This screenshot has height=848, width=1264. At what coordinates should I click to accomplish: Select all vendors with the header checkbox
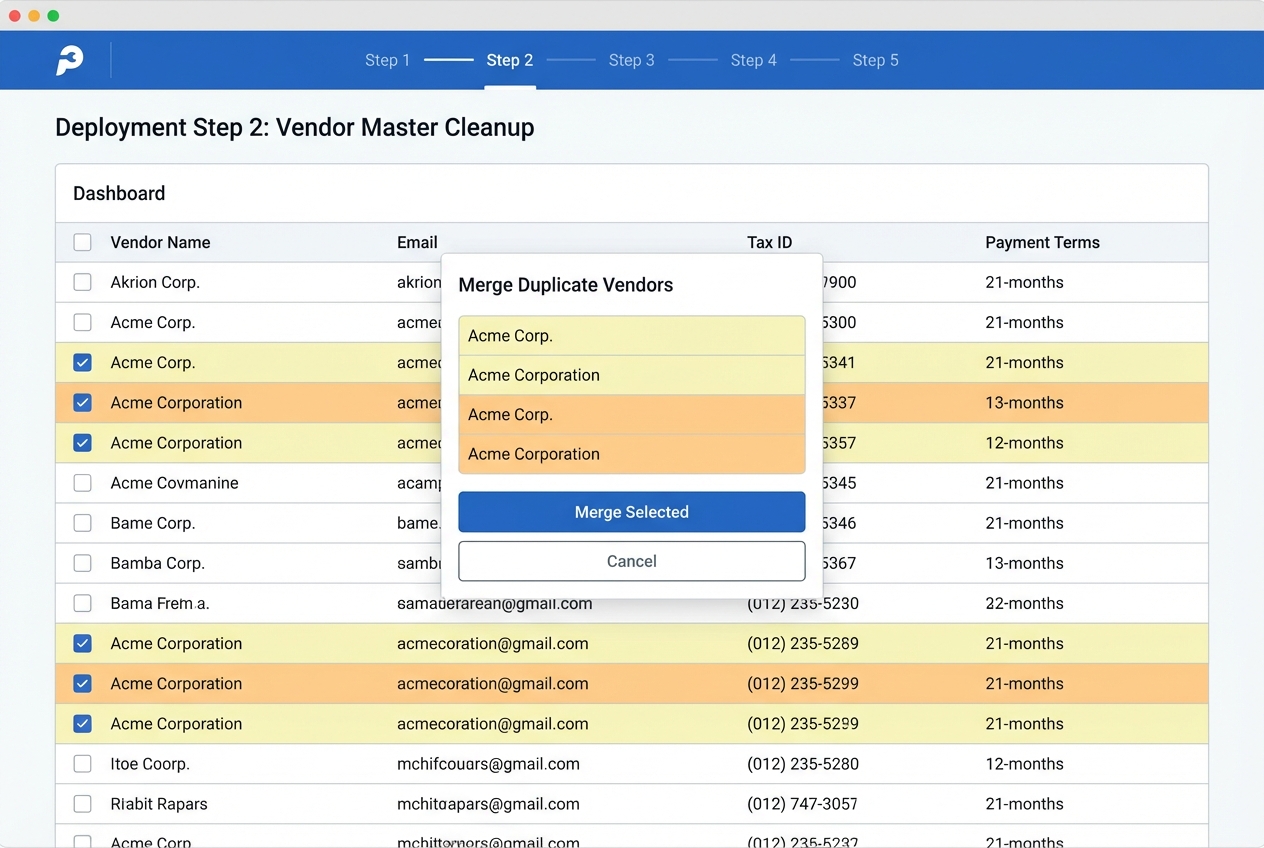click(82, 242)
